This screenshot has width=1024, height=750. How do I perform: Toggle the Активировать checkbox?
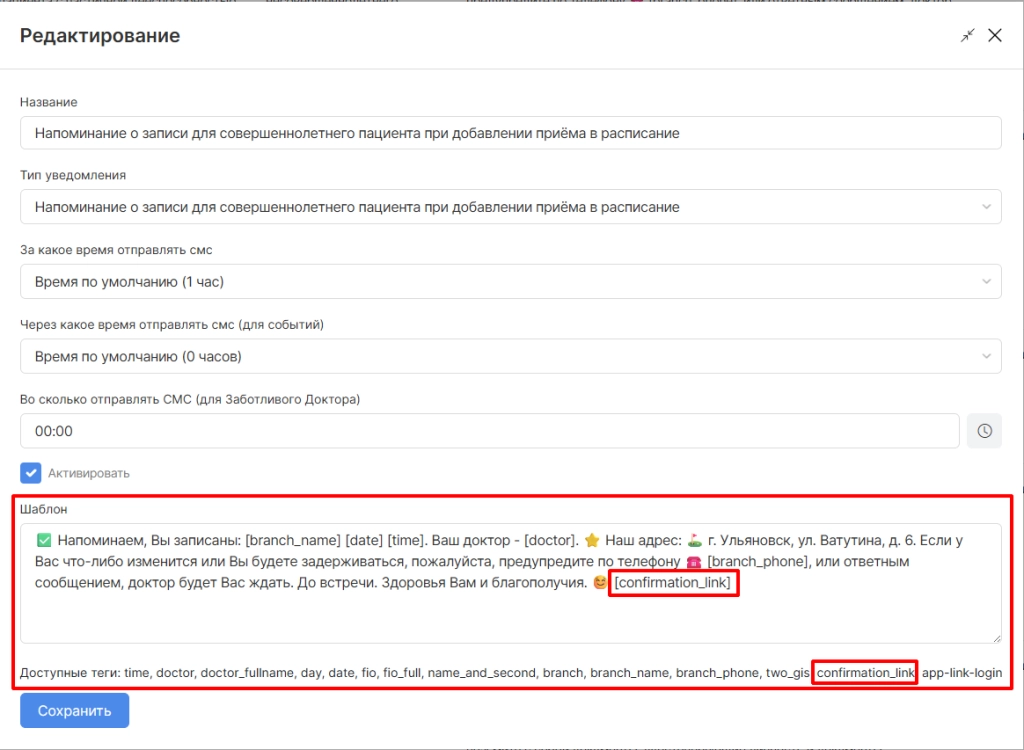click(31, 473)
